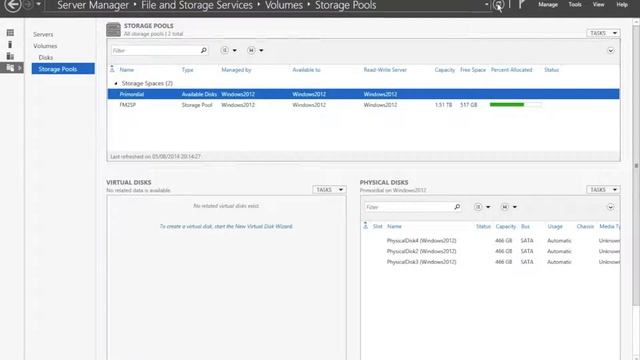Sort pools by Percent Allocated column
Viewport: 640px width, 360px height.
[511, 70]
